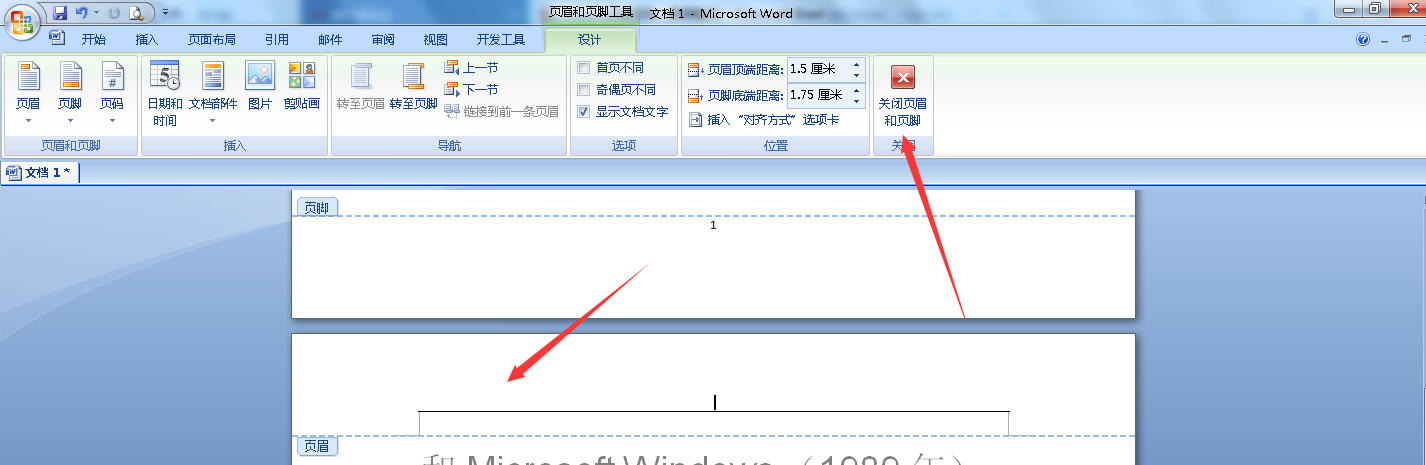
Task: Increase 页脚底端距离 with up spinner
Action: coord(857,90)
